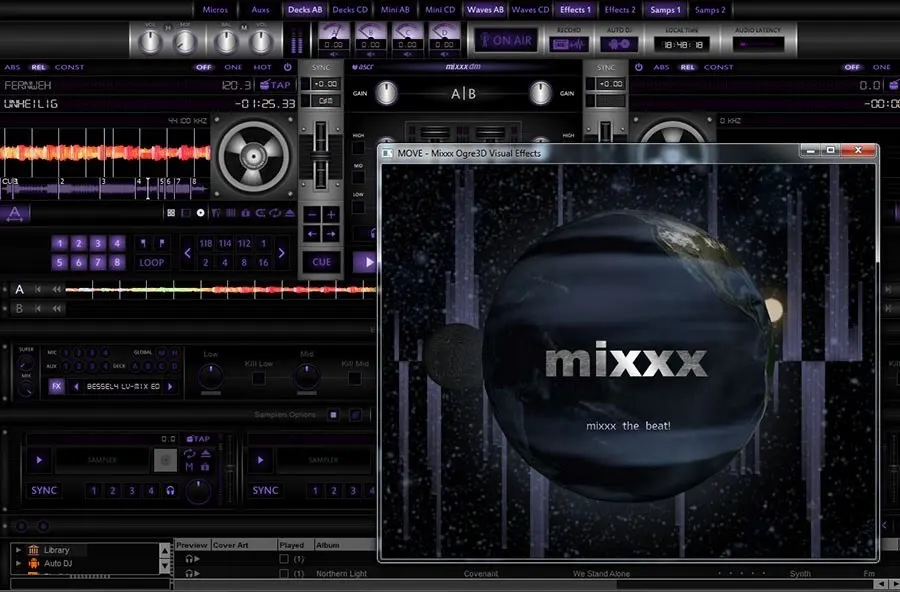
Task: Switch to the Waves CD tab
Action: tap(530, 10)
